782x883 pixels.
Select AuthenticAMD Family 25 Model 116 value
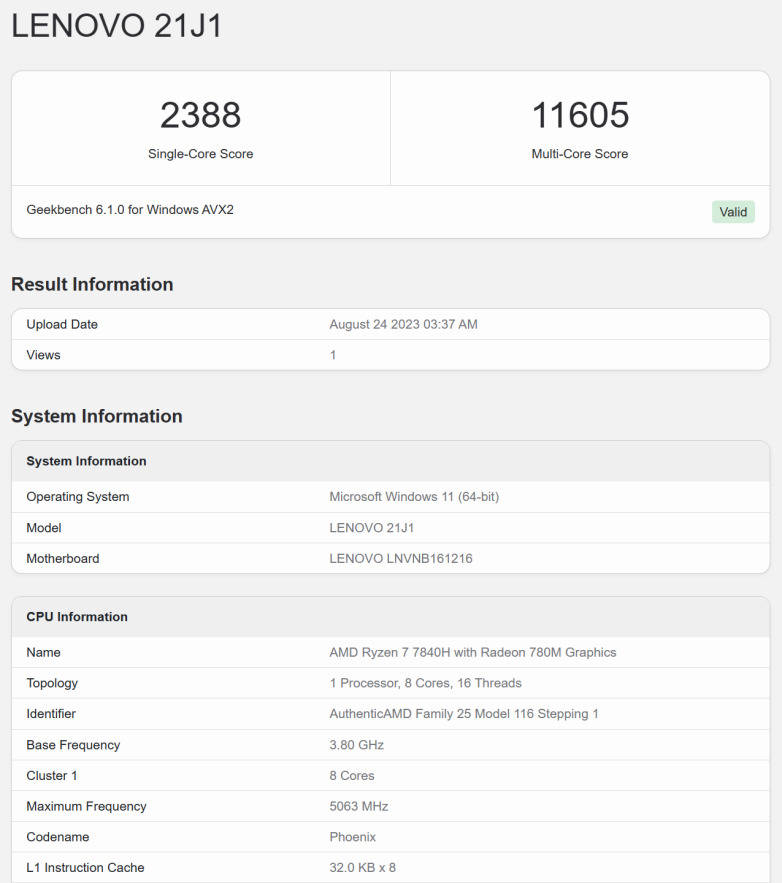[x=464, y=713]
